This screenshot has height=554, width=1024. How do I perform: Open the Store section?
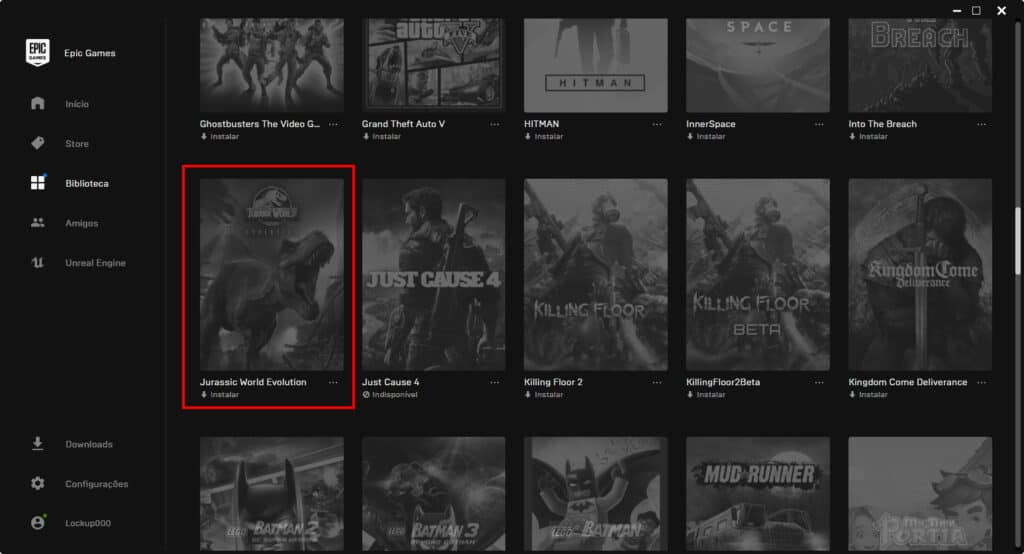[x=77, y=144]
